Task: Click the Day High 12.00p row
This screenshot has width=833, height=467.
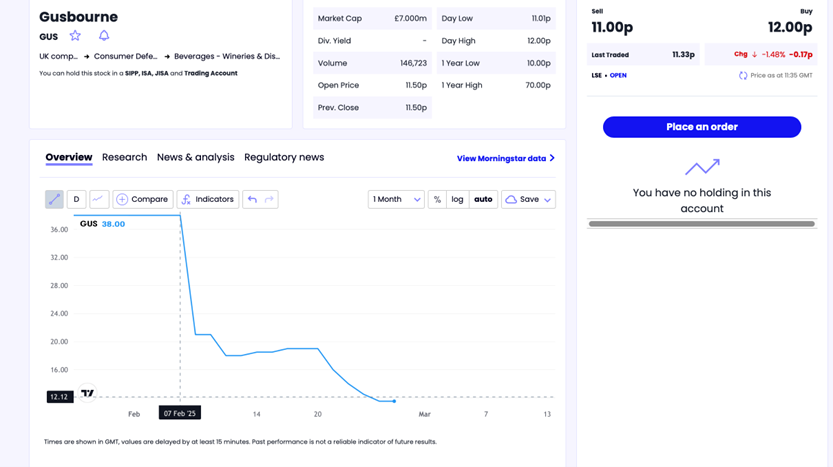Action: (496, 40)
